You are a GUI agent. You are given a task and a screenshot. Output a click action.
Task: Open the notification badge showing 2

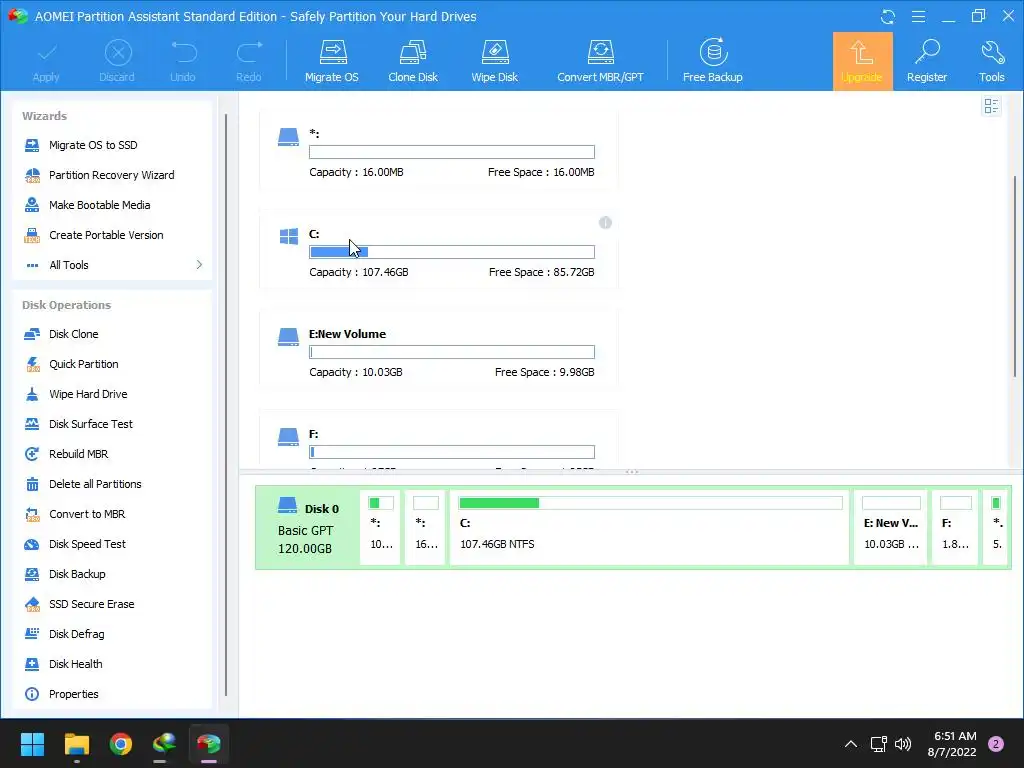[x=996, y=744]
